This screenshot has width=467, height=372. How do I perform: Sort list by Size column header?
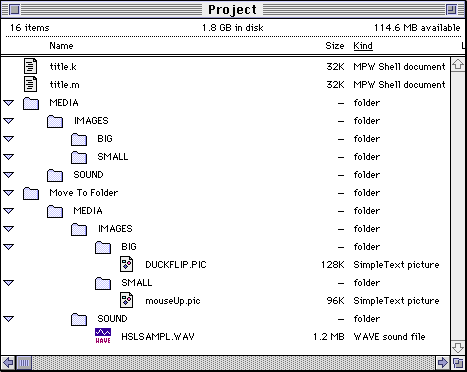pyautogui.click(x=335, y=46)
